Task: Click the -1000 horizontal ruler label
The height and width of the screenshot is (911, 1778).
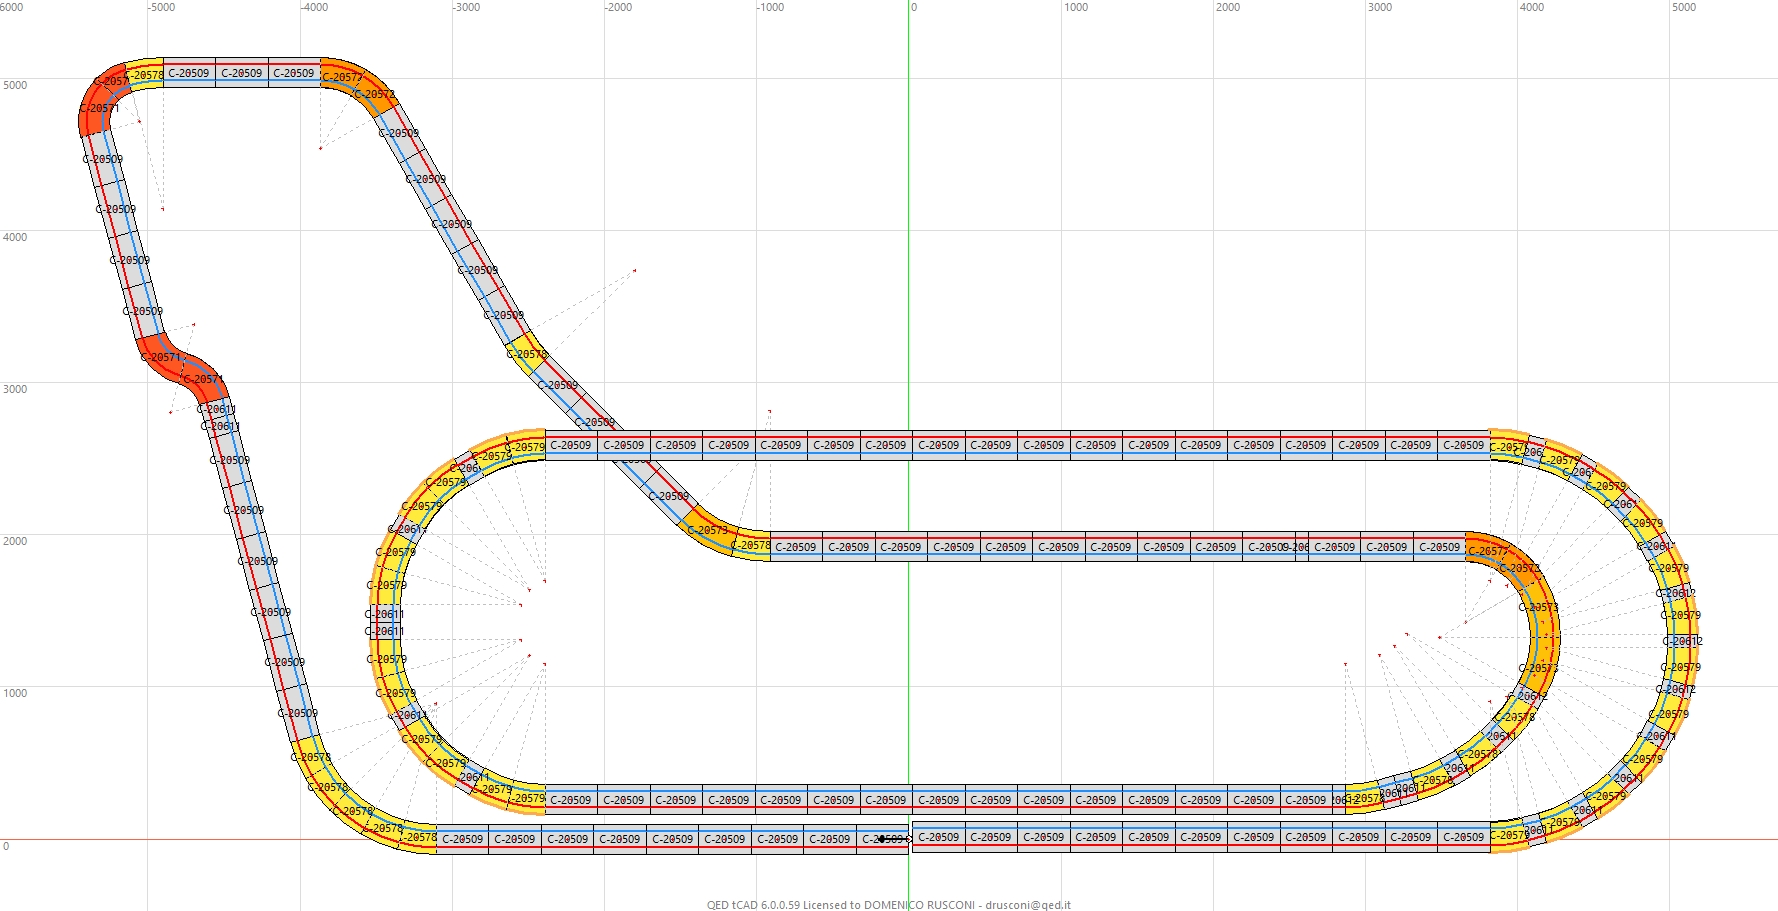Action: (x=771, y=7)
